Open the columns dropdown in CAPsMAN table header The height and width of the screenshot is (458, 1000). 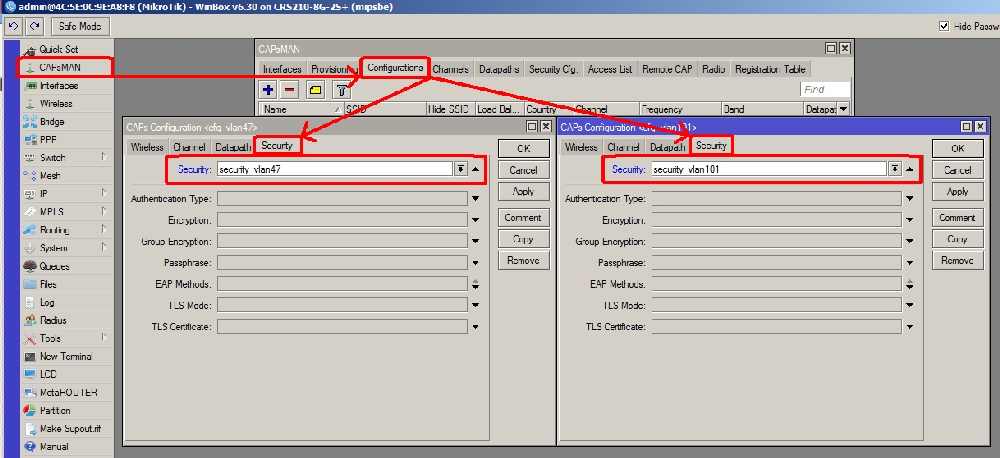click(843, 109)
